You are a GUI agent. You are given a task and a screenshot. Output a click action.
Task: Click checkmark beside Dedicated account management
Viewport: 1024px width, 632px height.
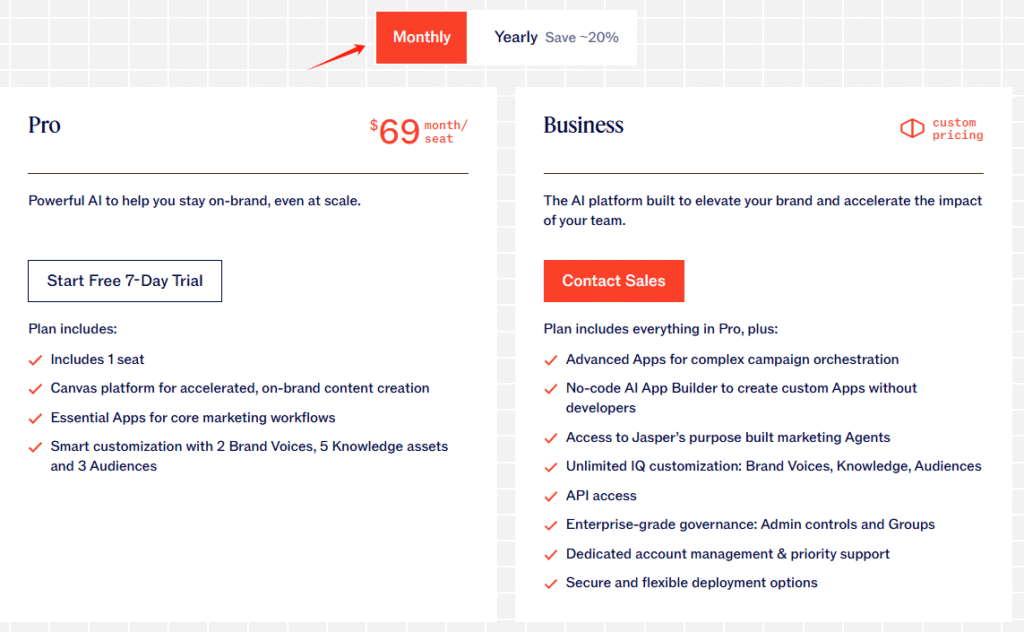[550, 554]
